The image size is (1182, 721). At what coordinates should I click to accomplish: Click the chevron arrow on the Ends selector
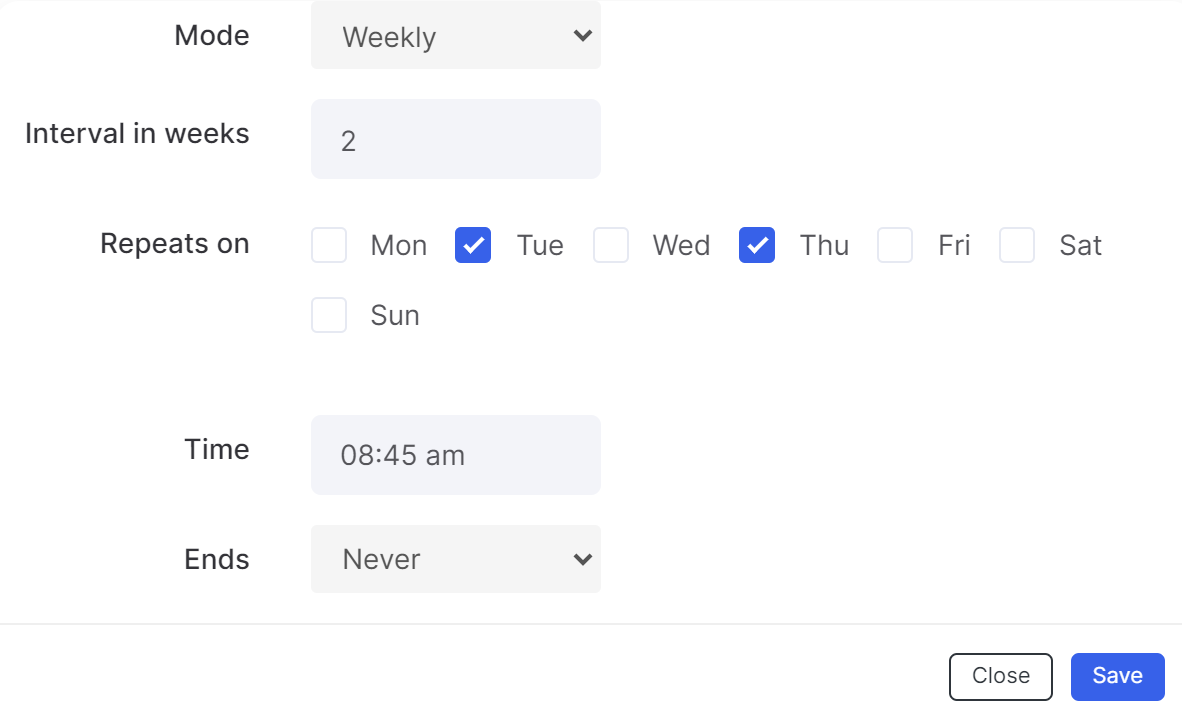pos(582,560)
